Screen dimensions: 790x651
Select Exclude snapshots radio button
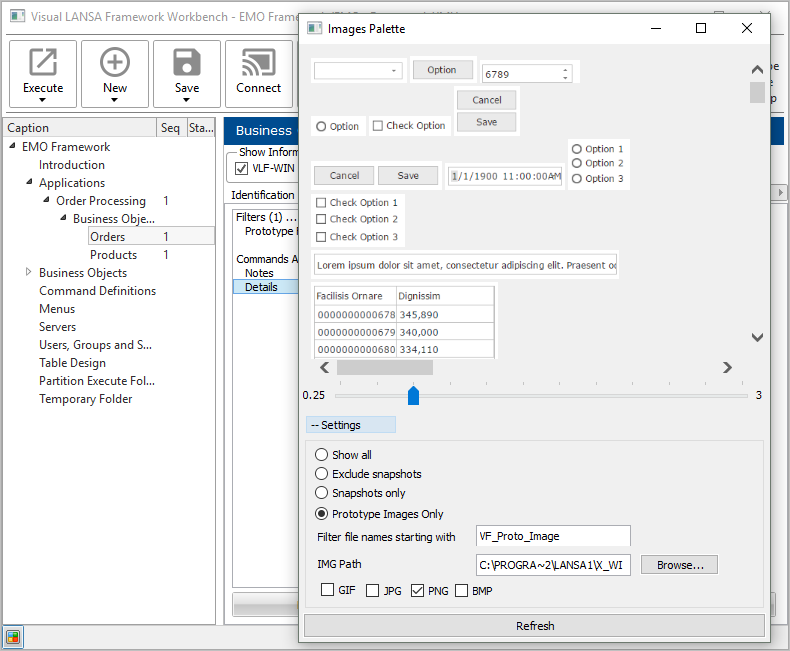321,474
